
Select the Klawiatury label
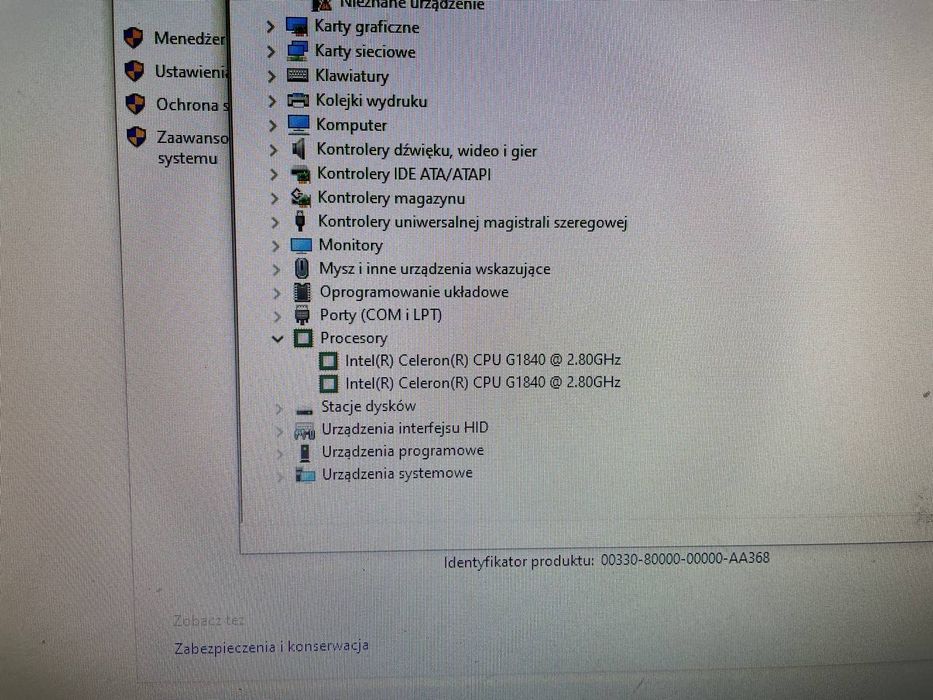pos(352,76)
